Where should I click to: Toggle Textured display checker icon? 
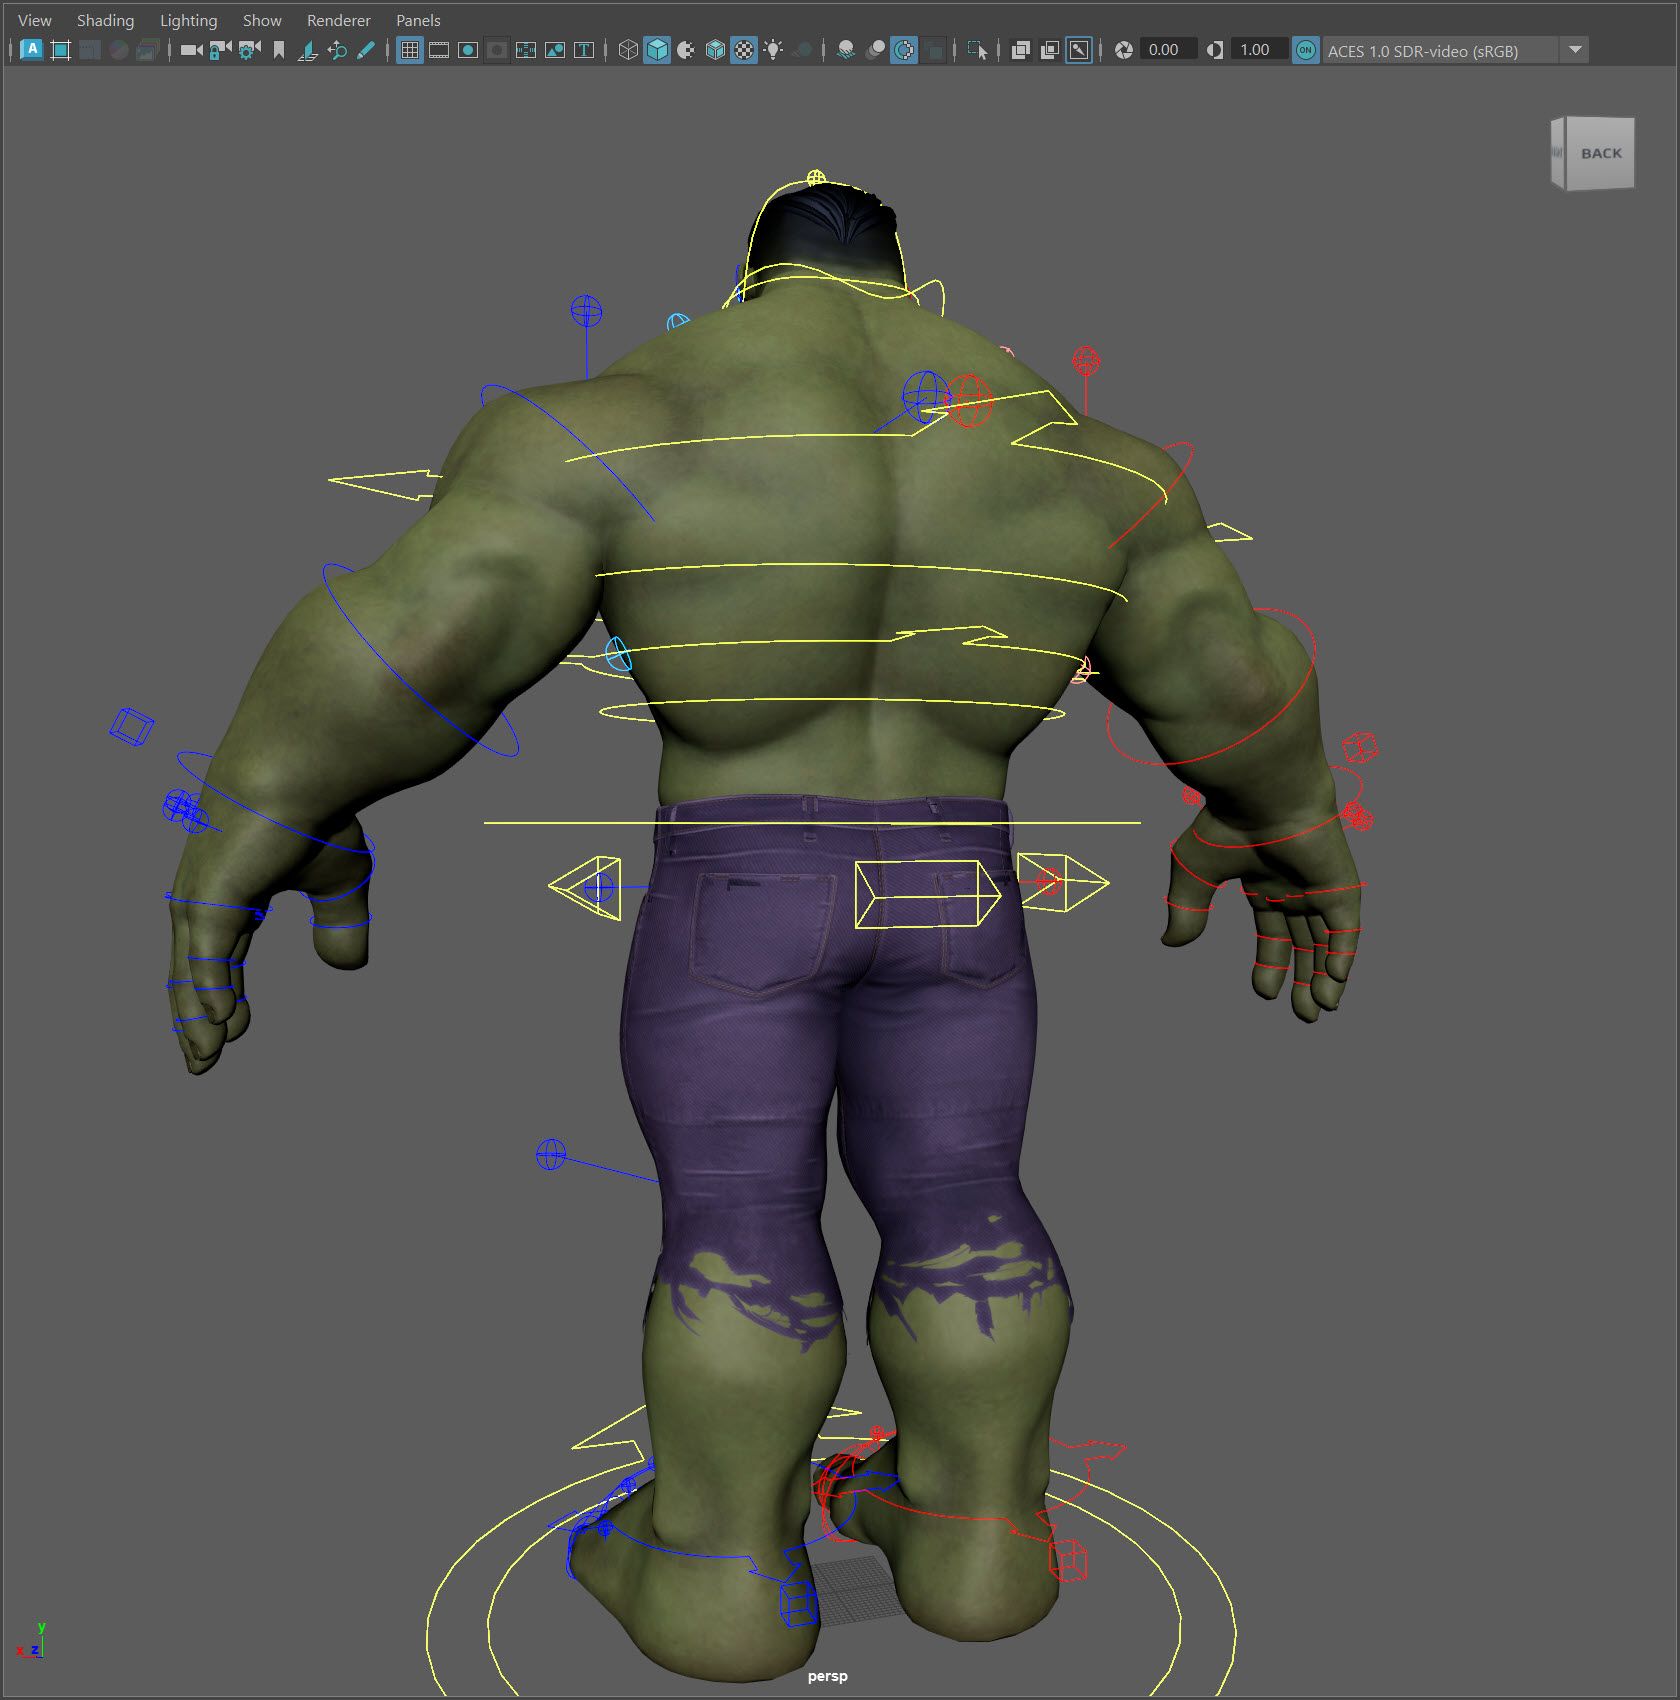click(x=744, y=50)
